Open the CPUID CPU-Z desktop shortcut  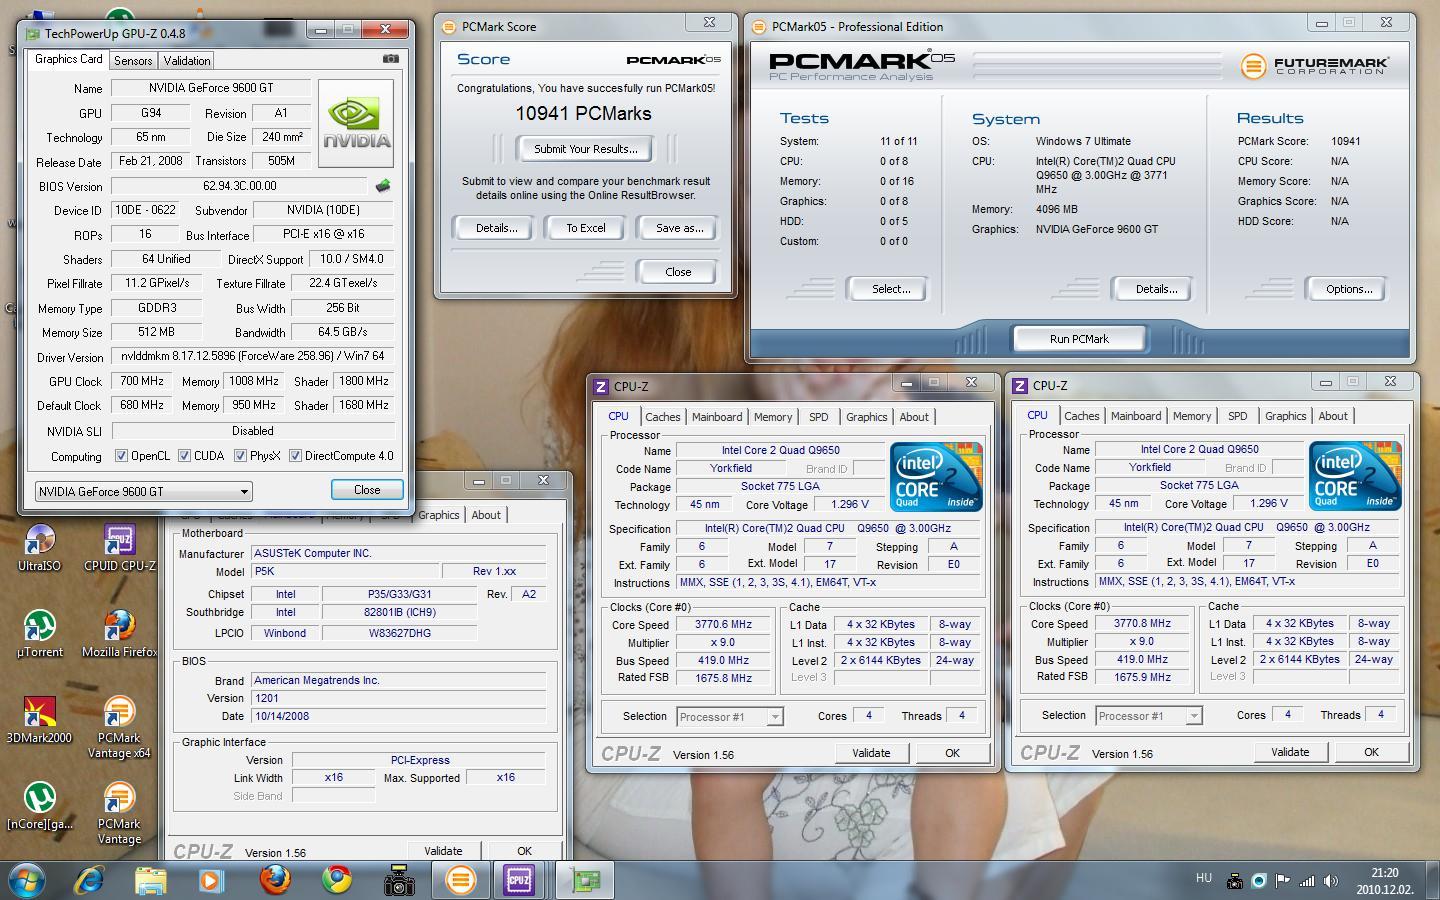coord(119,548)
